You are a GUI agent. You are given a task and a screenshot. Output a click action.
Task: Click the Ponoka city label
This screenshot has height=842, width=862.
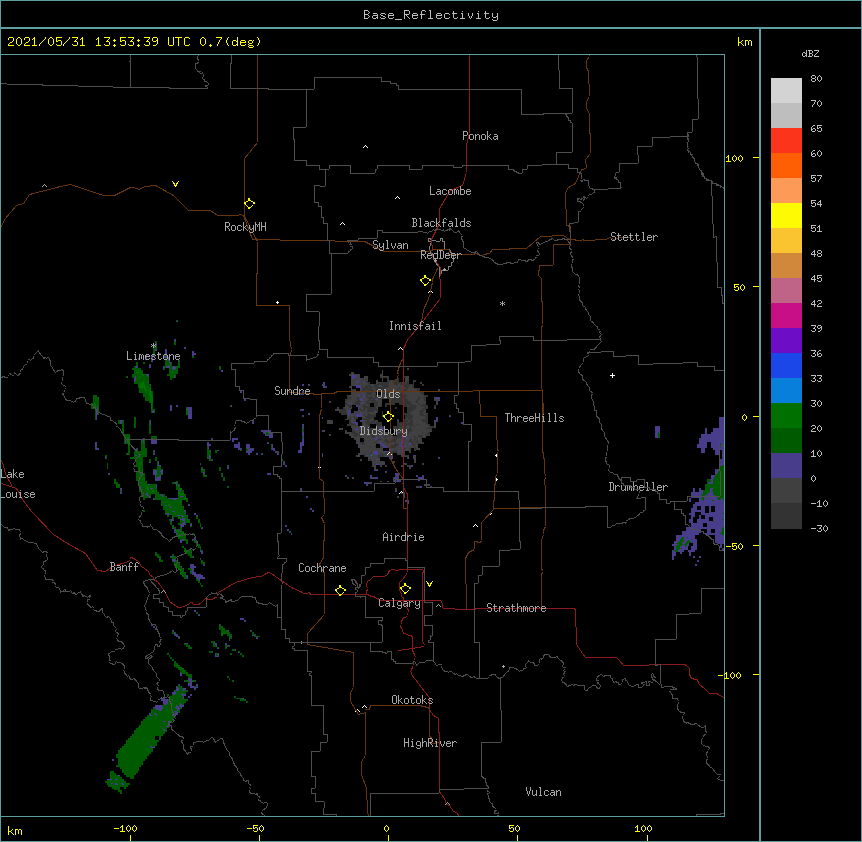(480, 136)
